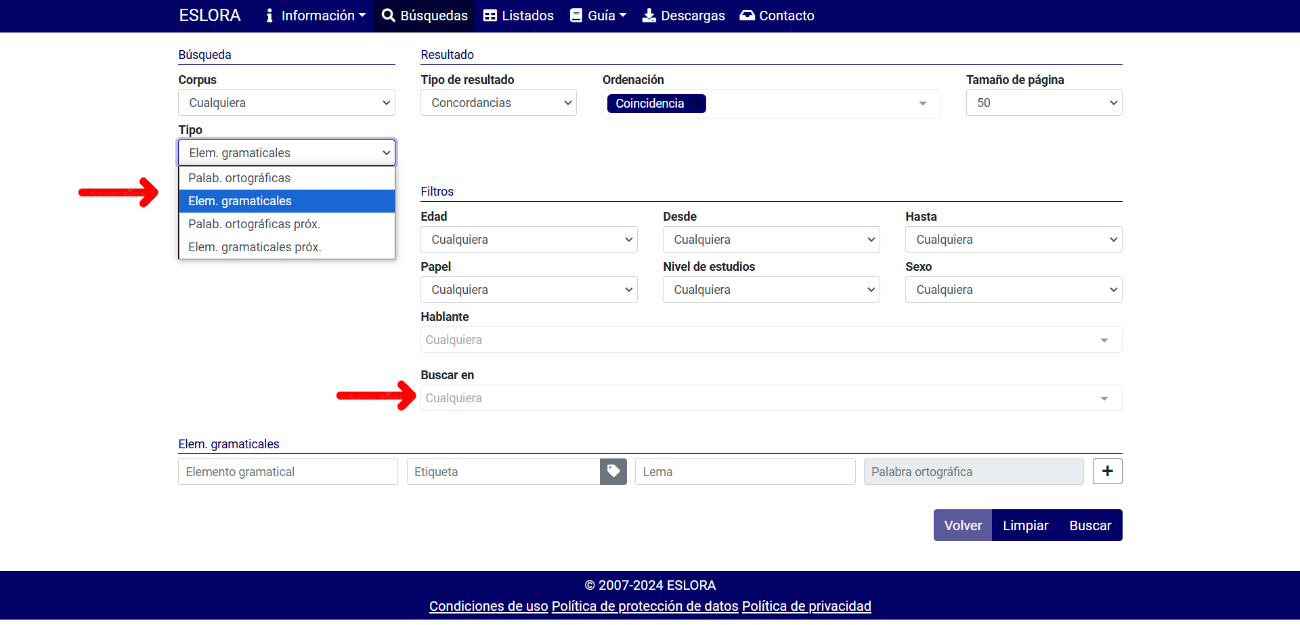The width and height of the screenshot is (1300, 625).
Task: Open the Tamaño de página dropdown
Action: 1043,103
